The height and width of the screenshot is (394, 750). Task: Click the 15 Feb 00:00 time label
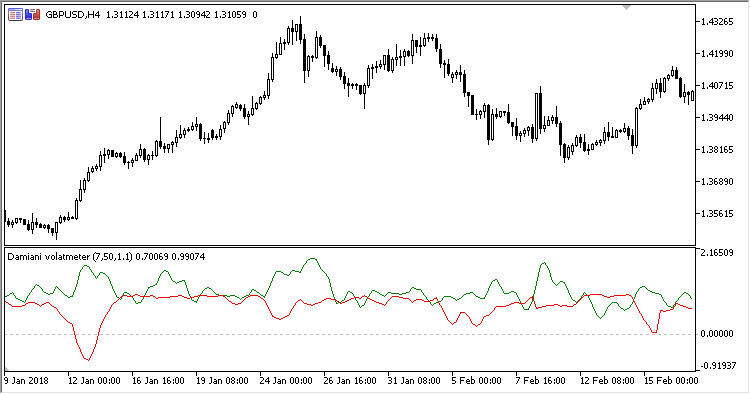pos(671,381)
